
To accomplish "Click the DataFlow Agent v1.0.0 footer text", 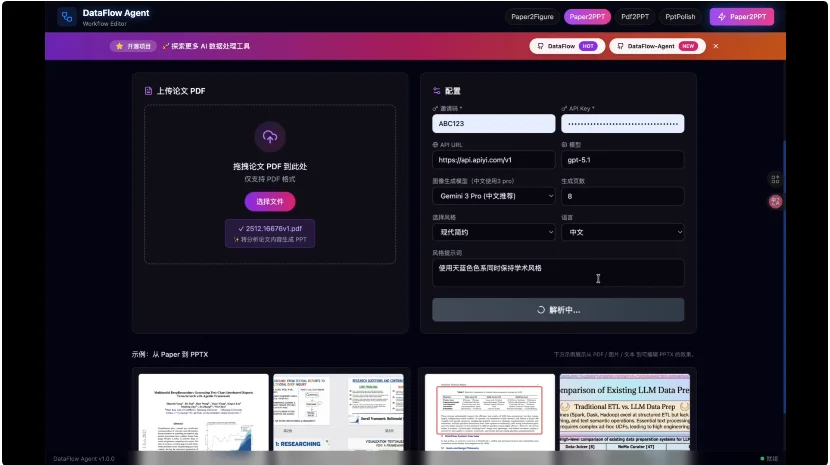I will pyautogui.click(x=84, y=459).
